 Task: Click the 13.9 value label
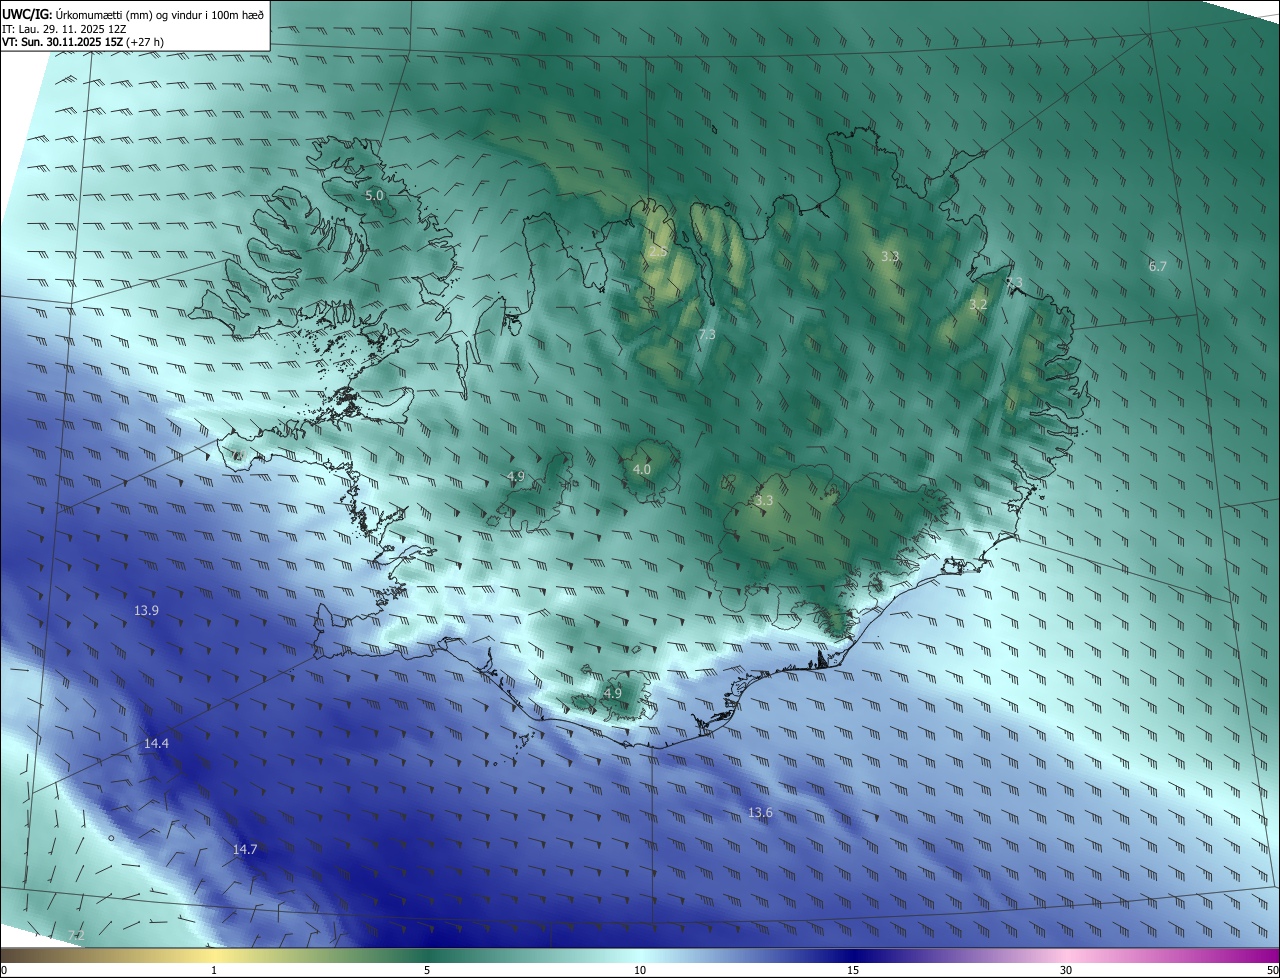coord(146,610)
